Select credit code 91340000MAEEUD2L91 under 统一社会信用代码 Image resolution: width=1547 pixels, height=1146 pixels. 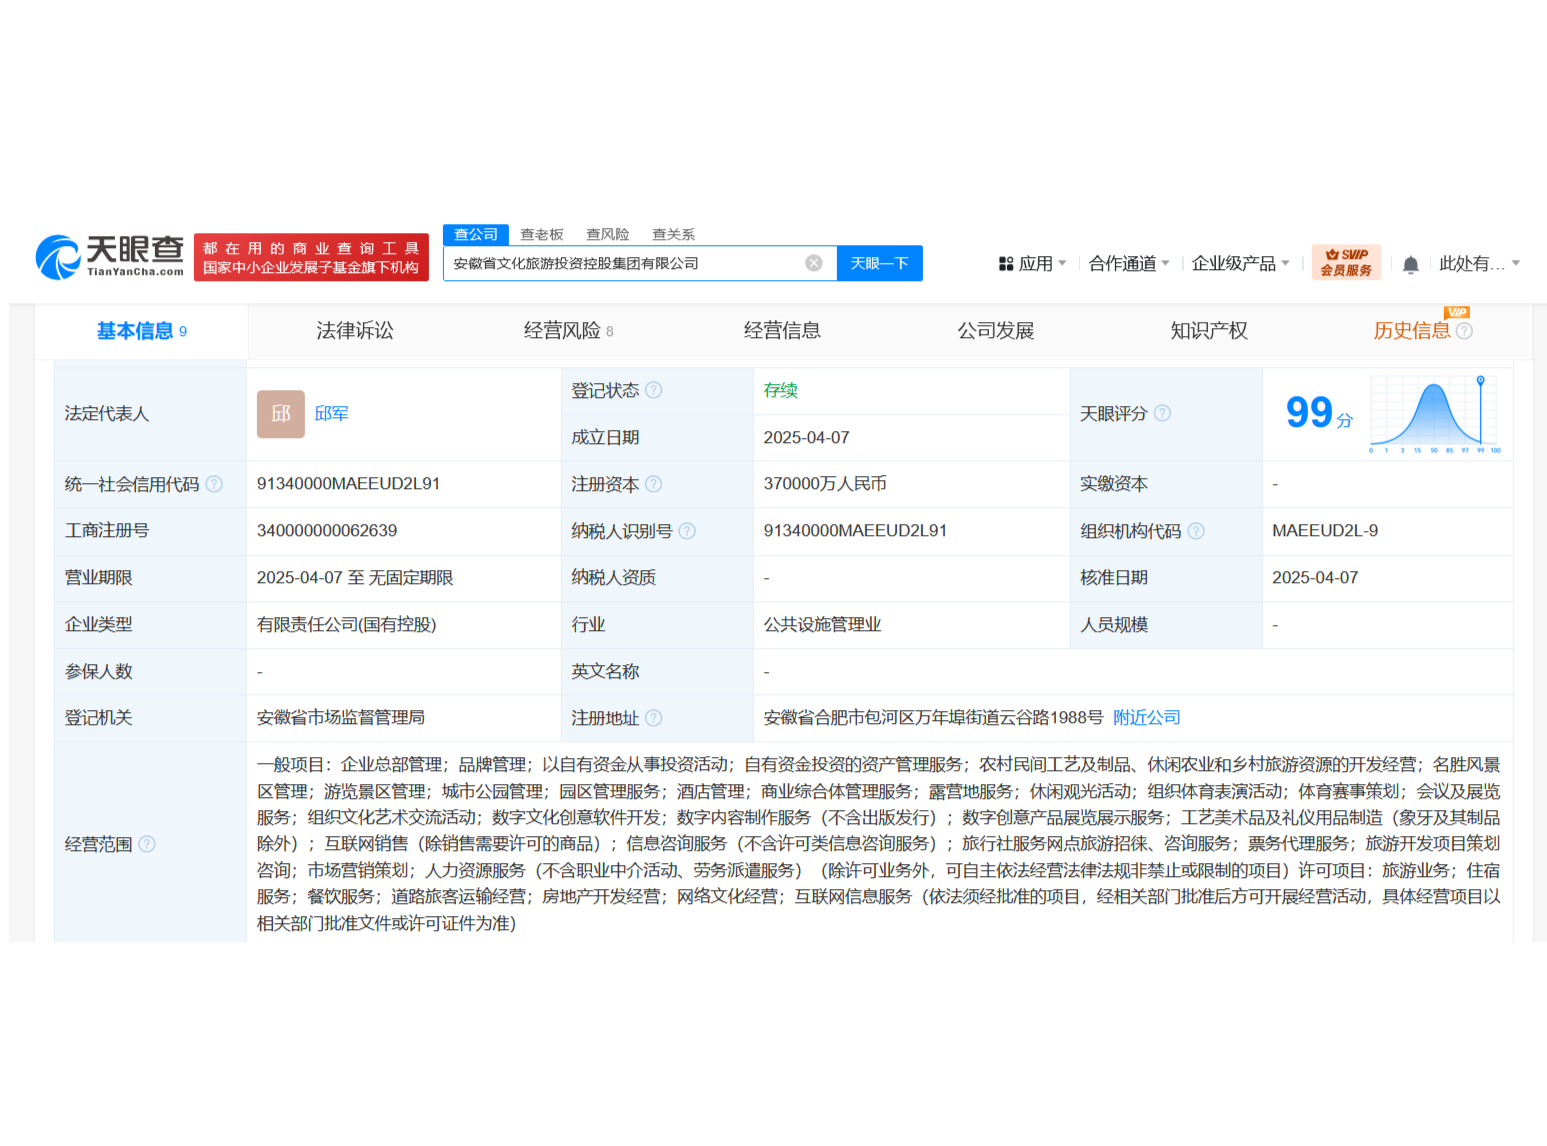348,484
